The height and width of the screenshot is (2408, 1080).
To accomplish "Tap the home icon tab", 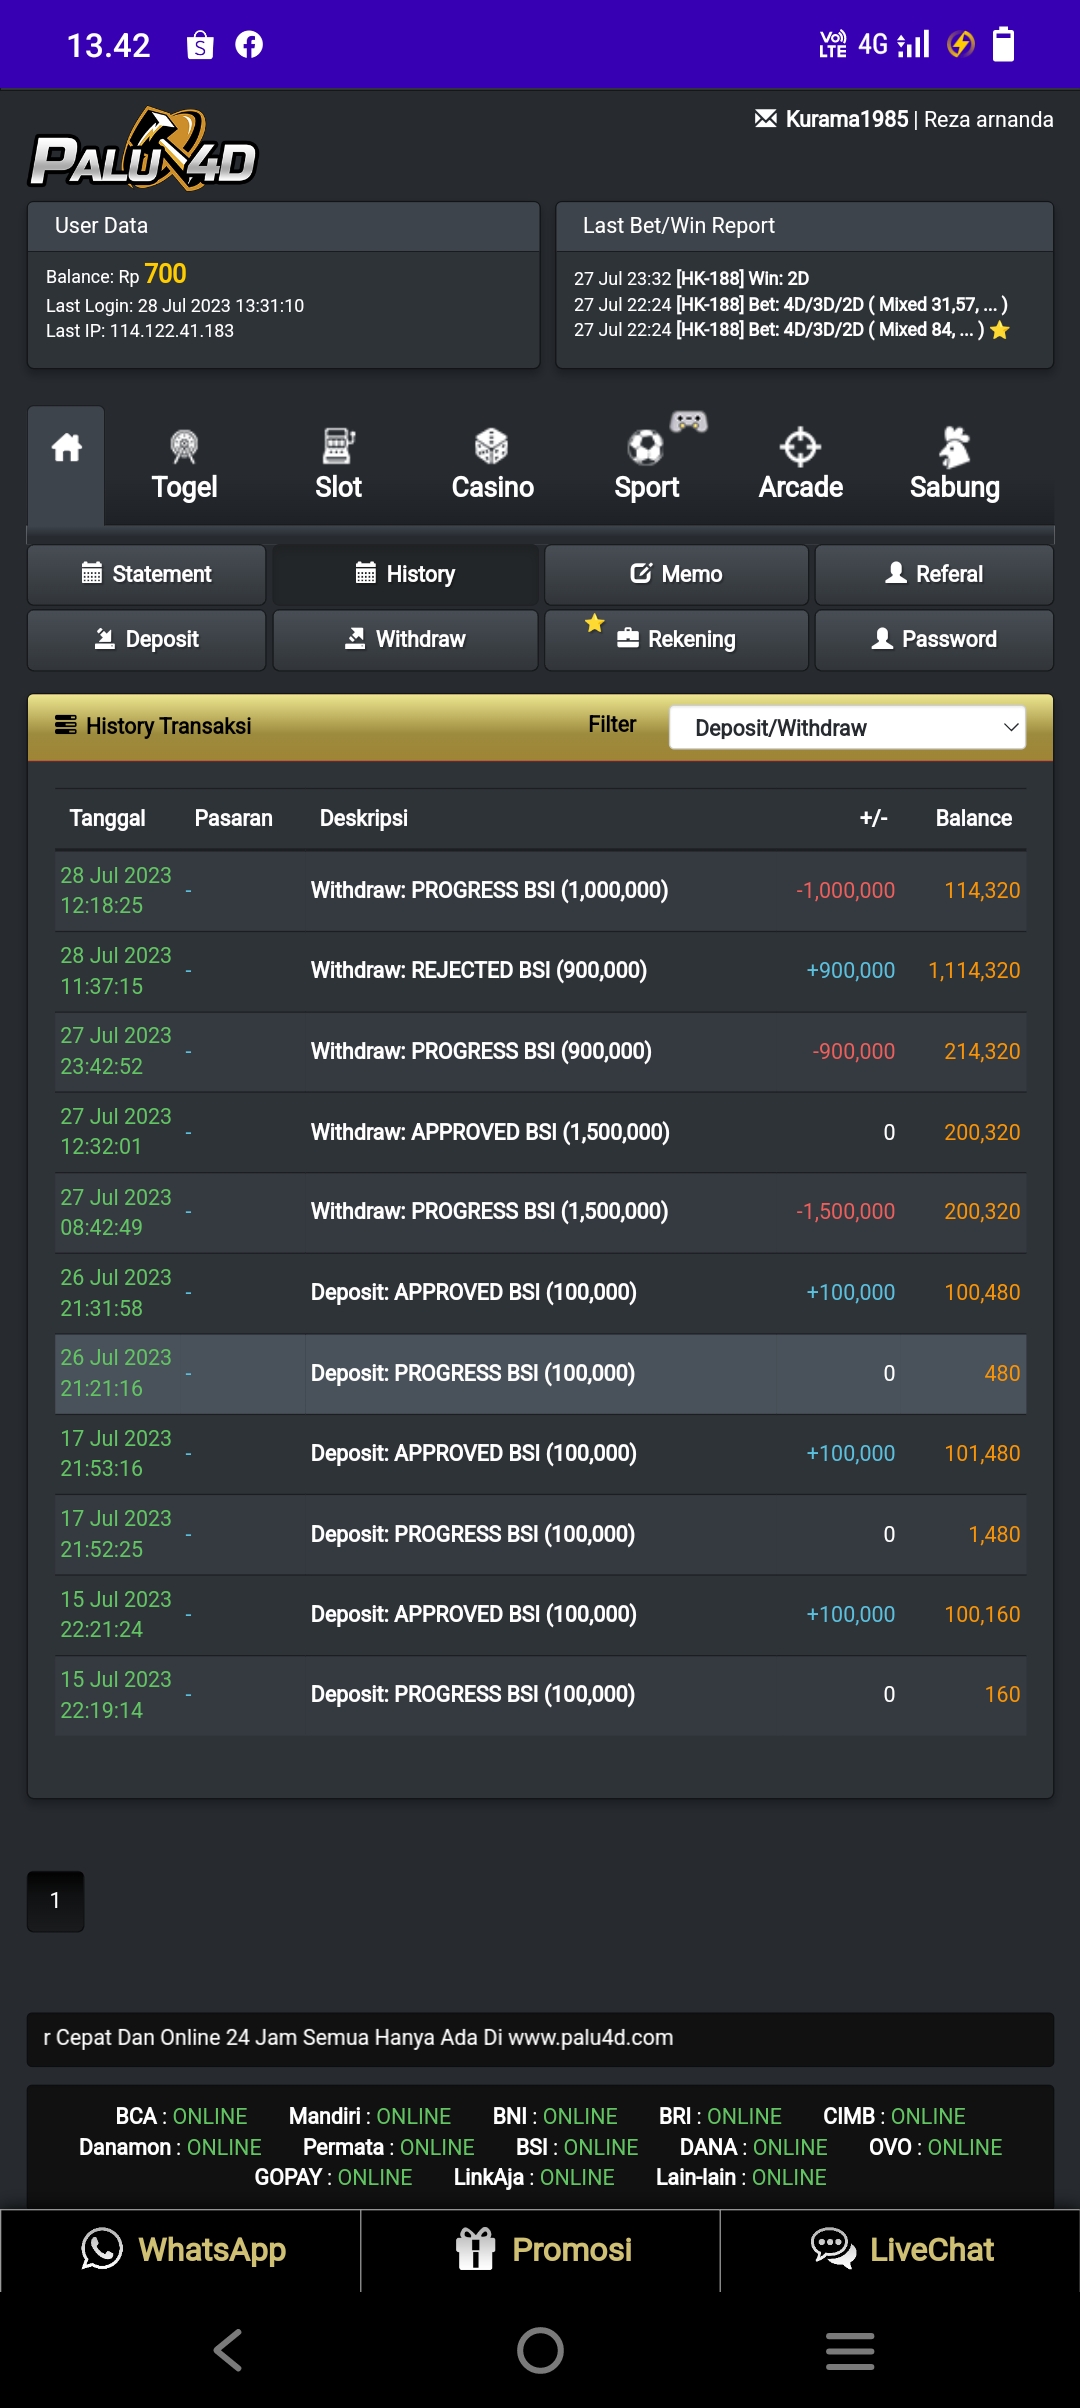I will click(x=66, y=450).
